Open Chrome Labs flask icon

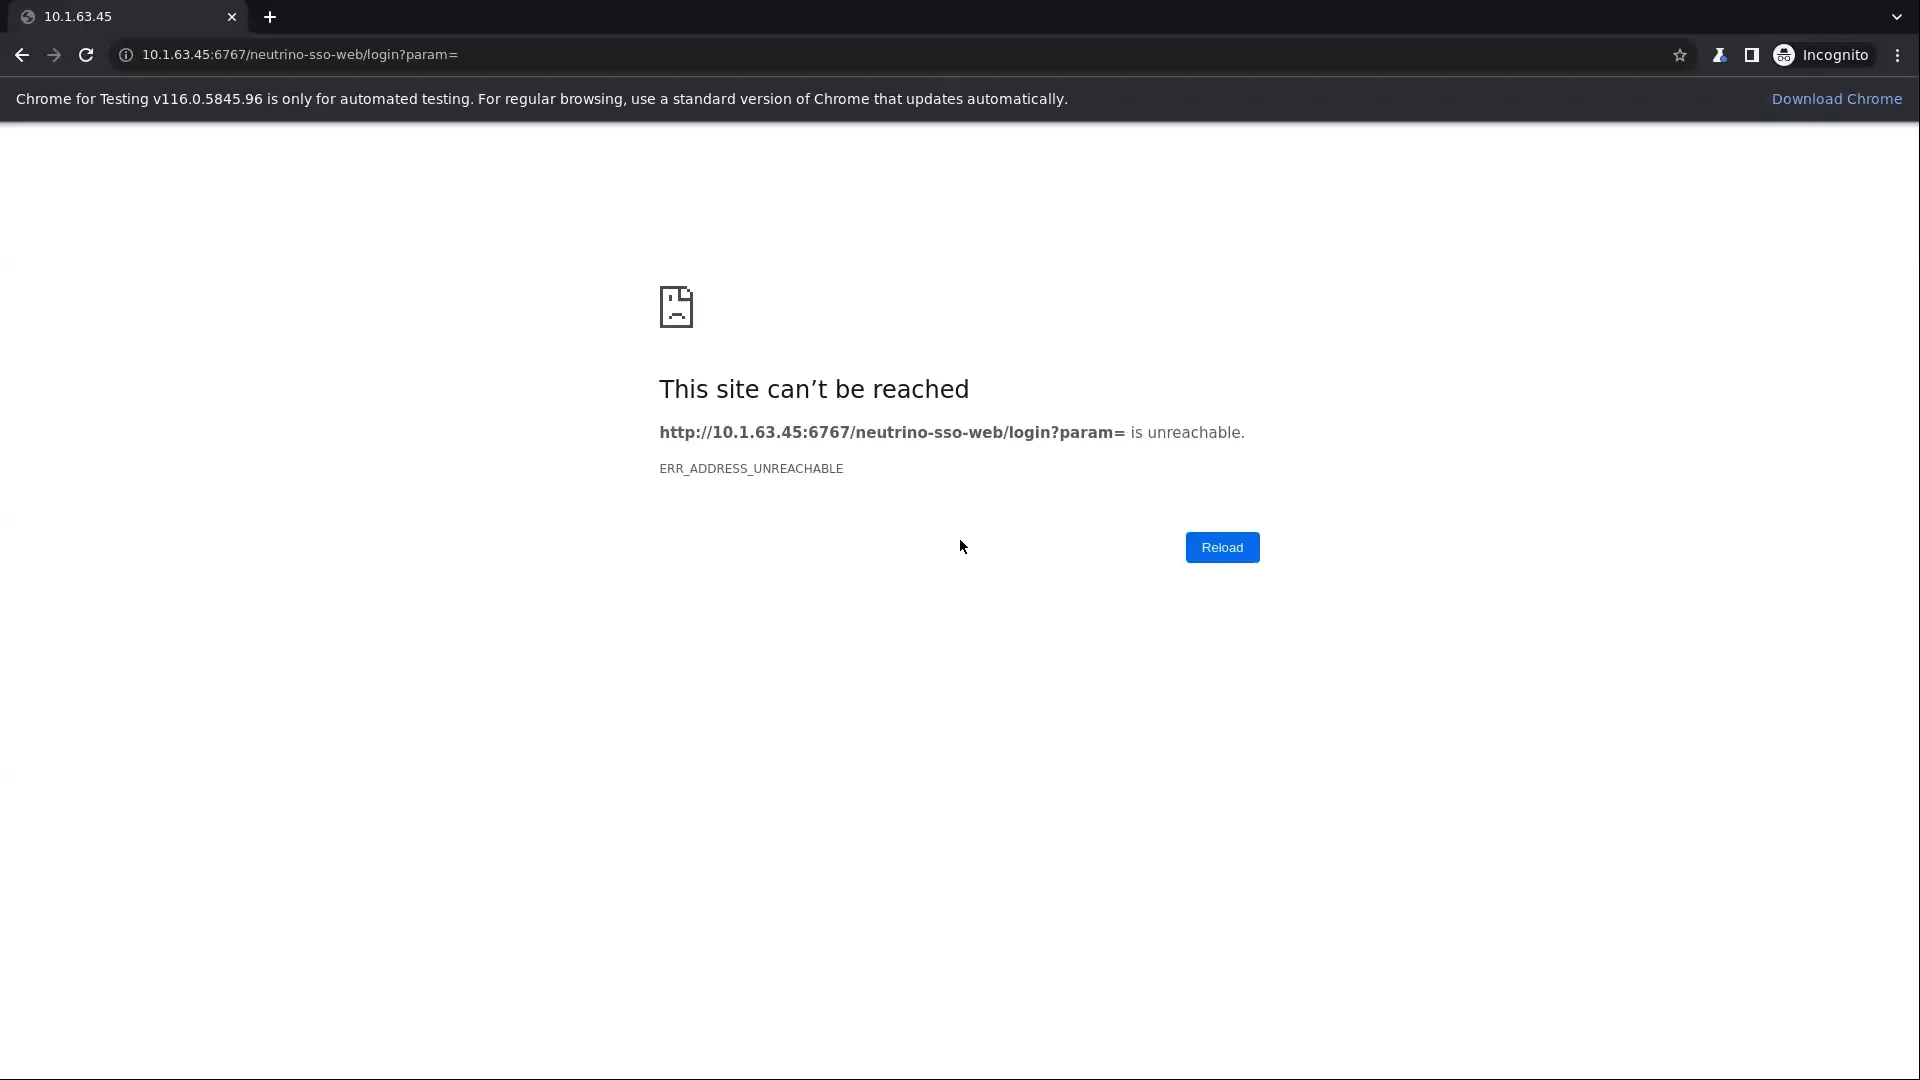(x=1719, y=55)
